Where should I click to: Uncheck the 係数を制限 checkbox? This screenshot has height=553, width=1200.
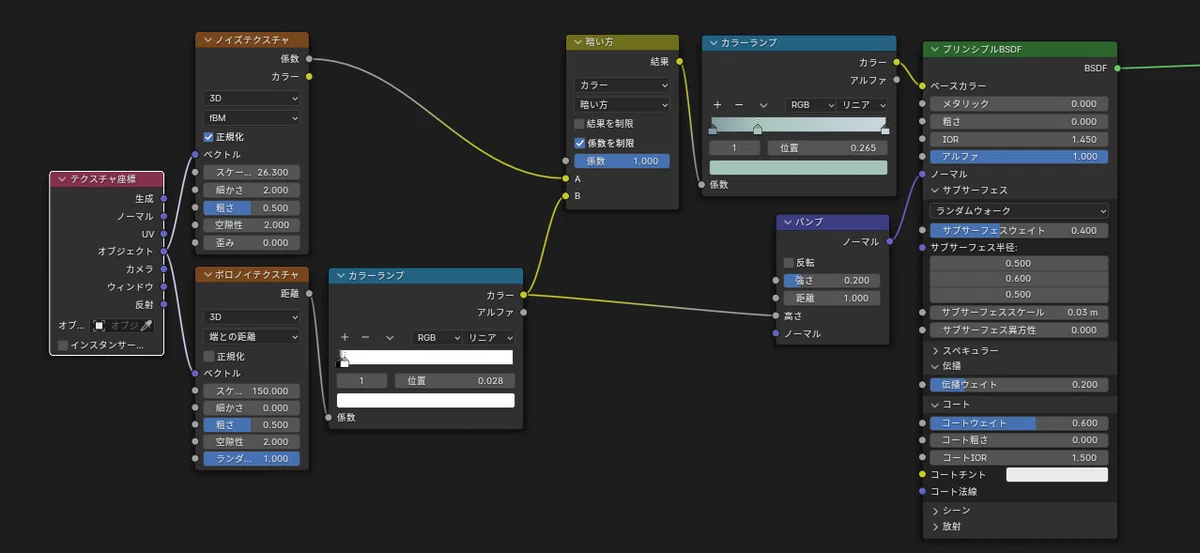[579, 143]
